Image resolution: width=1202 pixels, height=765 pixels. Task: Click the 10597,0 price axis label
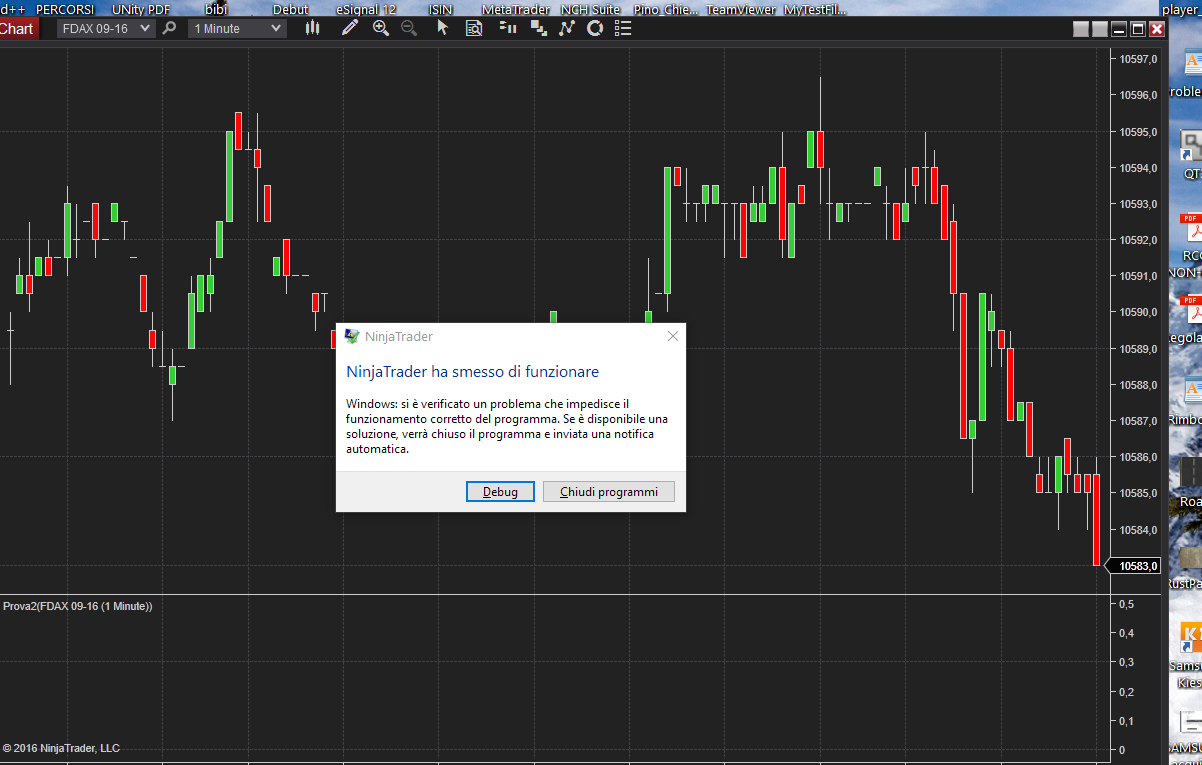pos(1138,59)
